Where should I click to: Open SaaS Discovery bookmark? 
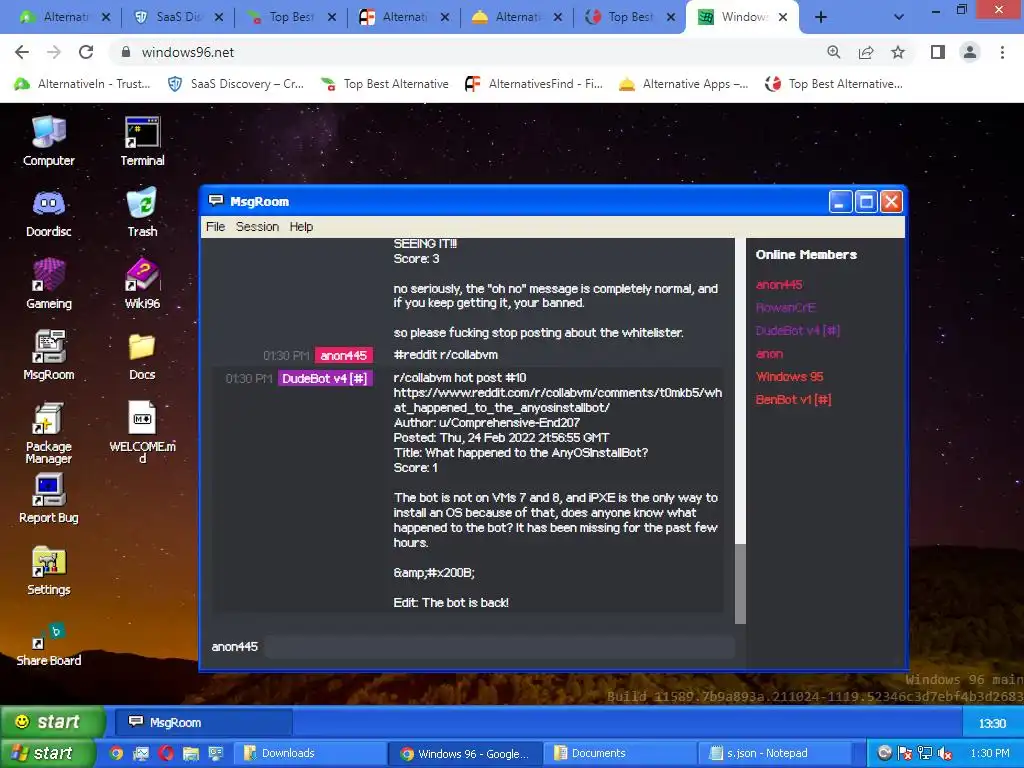236,84
